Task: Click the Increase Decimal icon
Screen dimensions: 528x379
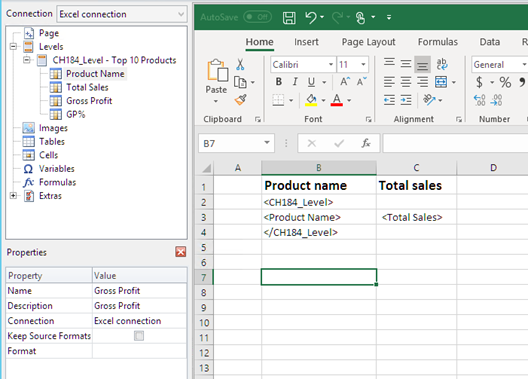Action: (x=480, y=100)
